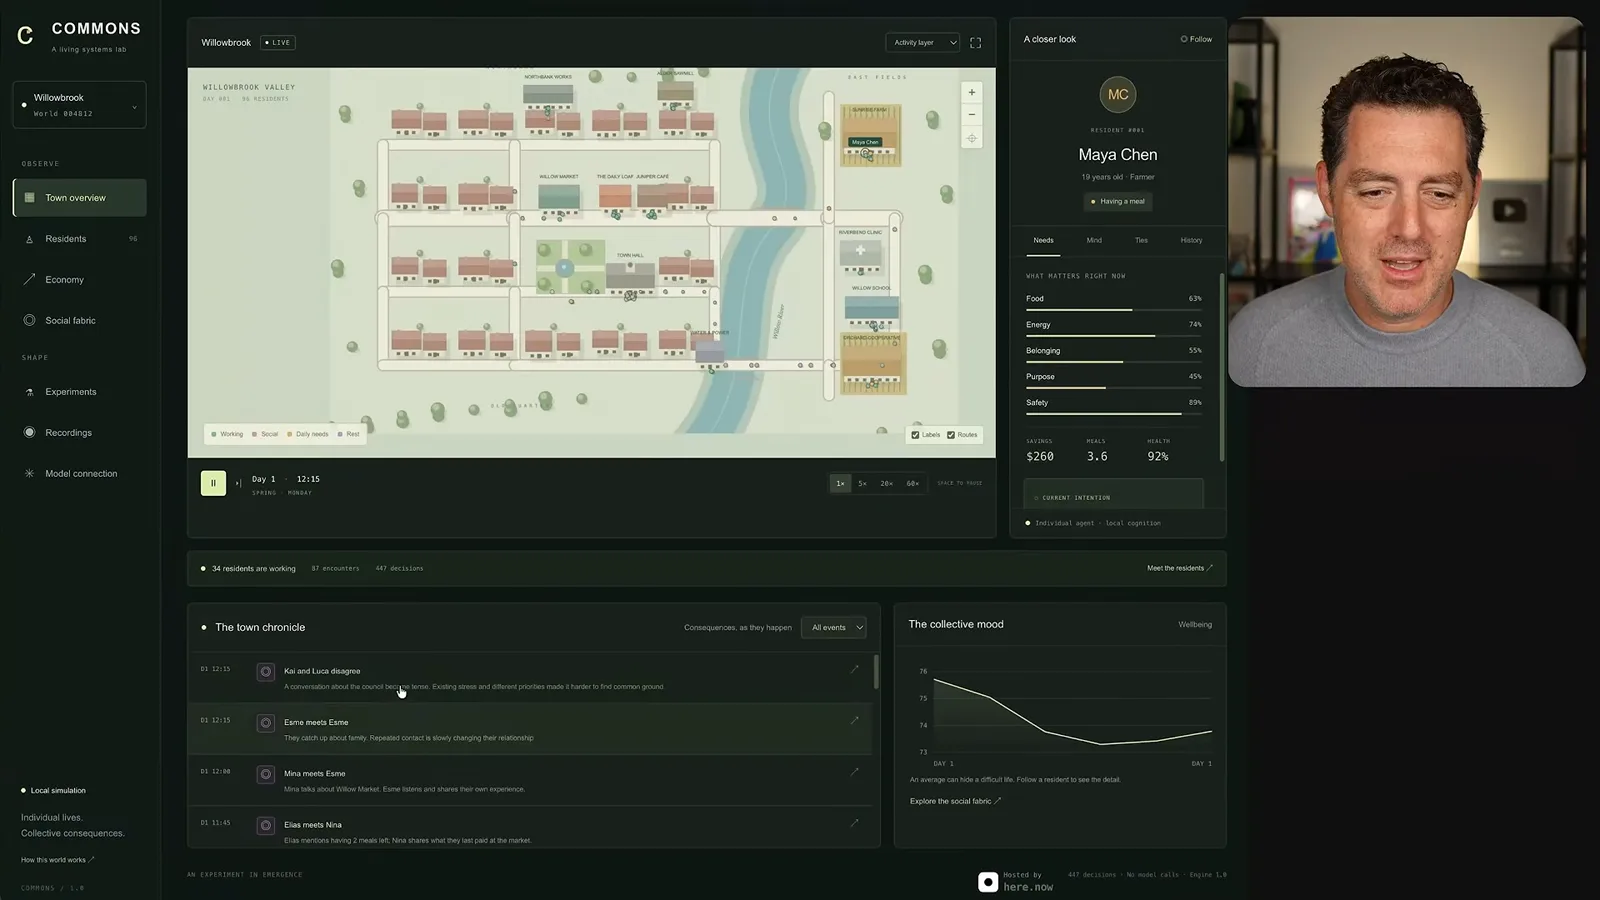1600x900 pixels.
Task: Open Elias meets Nina event arrow
Action: pos(855,823)
